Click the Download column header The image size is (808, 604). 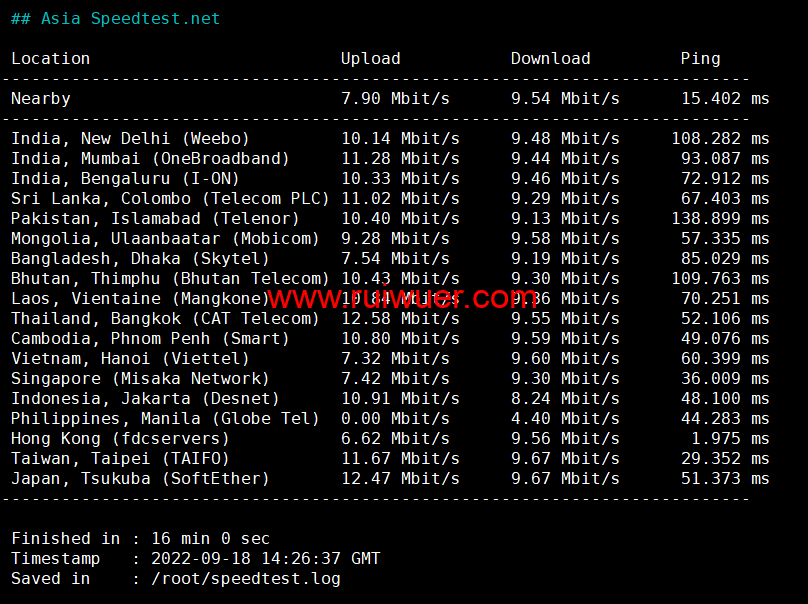pyautogui.click(x=550, y=59)
